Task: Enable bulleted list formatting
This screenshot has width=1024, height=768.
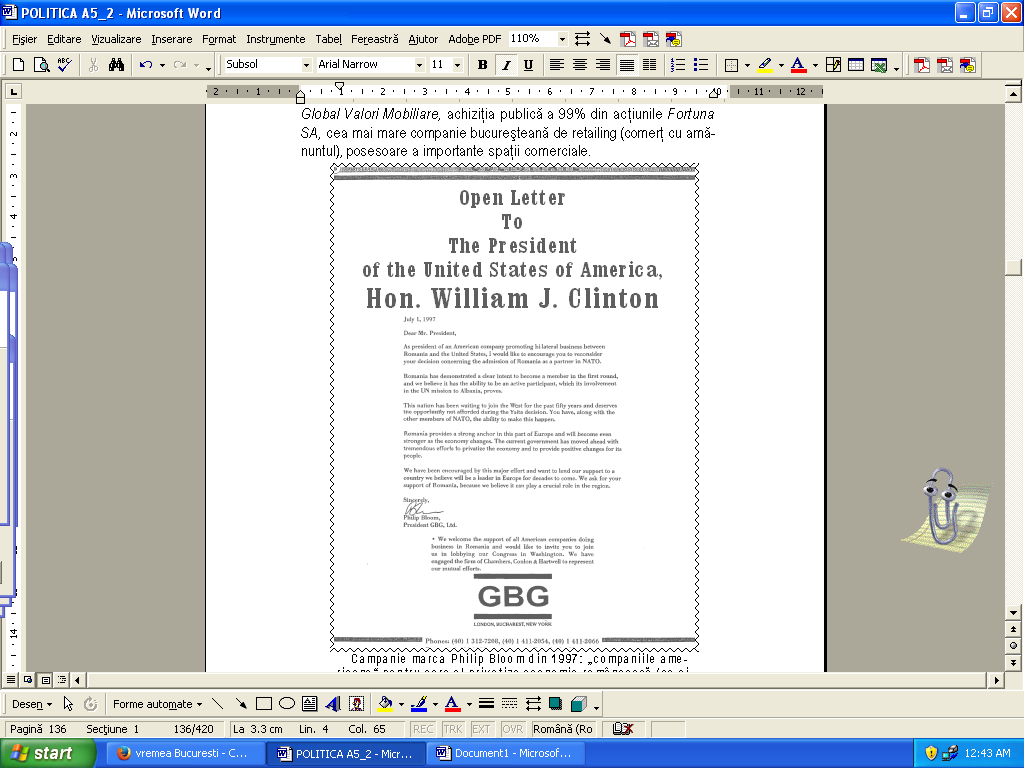Action: (701, 65)
